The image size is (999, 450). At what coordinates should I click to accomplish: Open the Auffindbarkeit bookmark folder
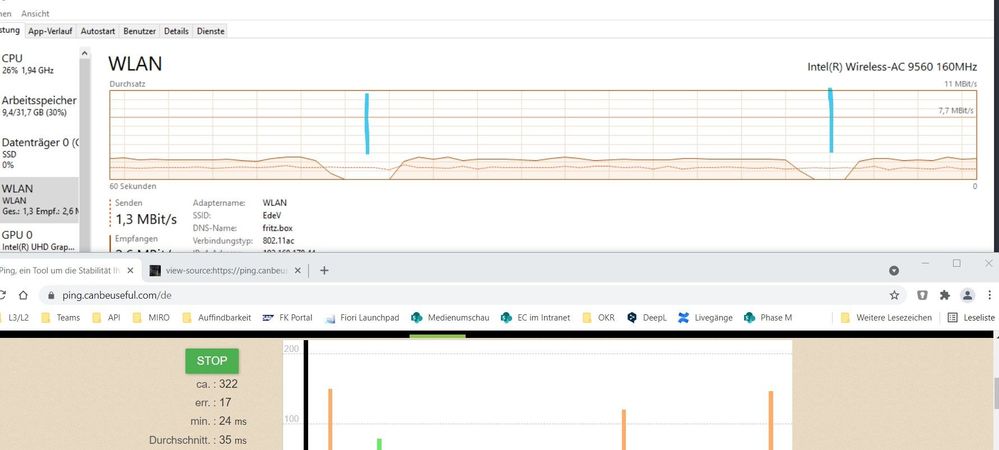pos(217,317)
